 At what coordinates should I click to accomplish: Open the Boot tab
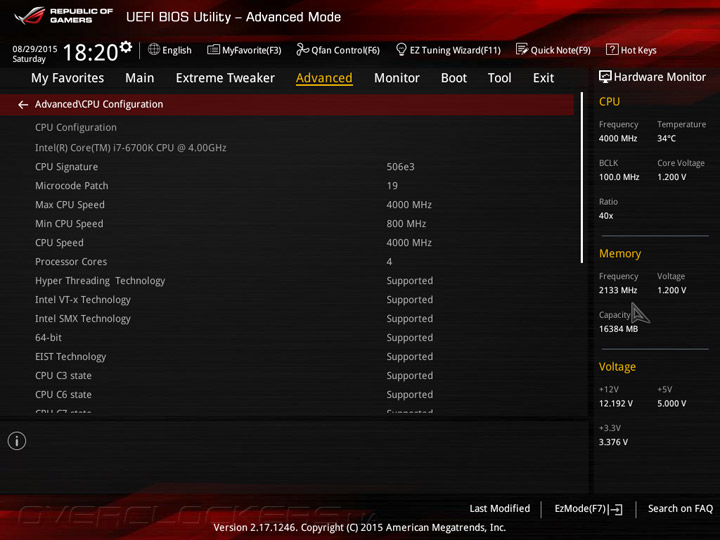454,78
